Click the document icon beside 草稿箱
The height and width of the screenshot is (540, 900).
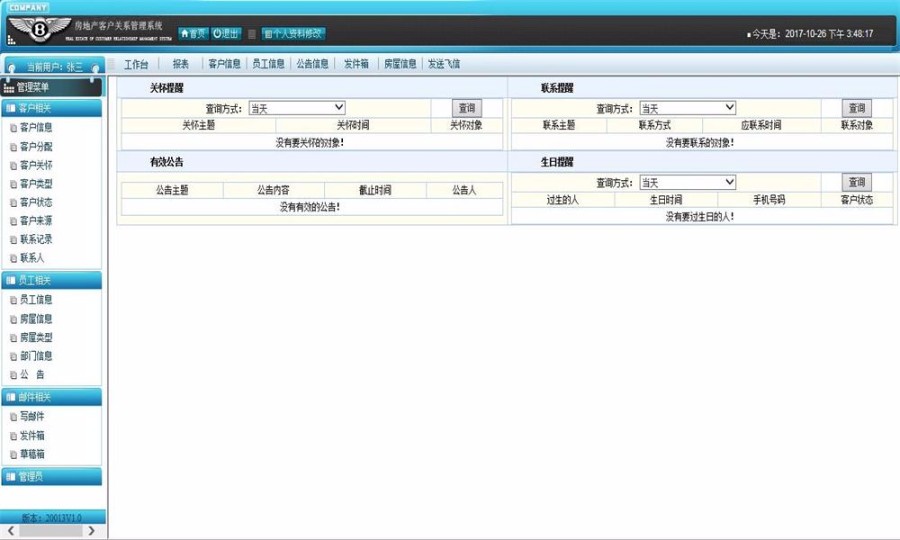coord(13,455)
